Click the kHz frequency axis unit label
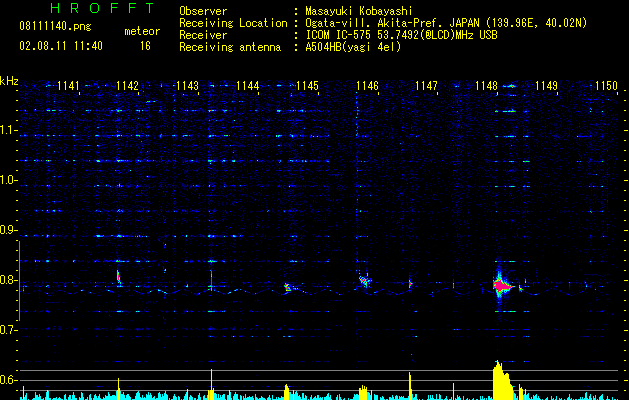 click(x=9, y=81)
